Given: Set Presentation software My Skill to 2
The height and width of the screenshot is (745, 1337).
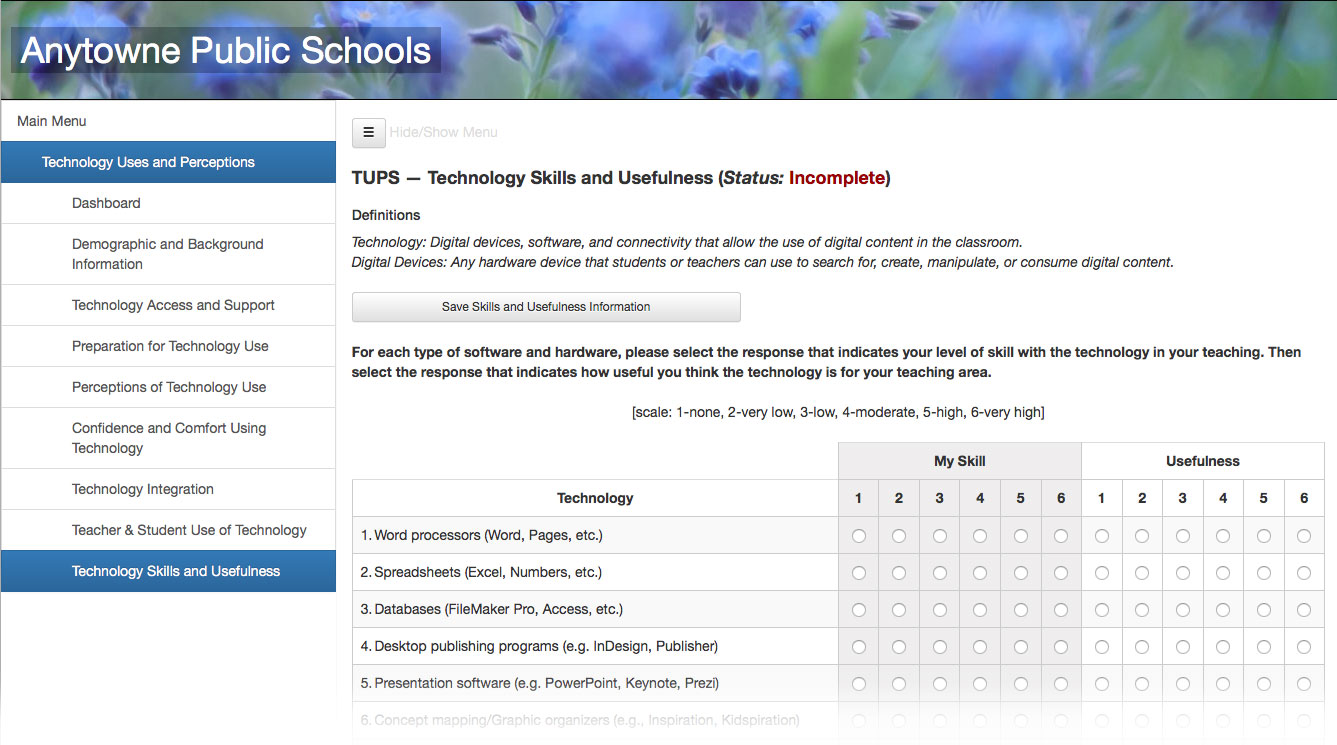Looking at the screenshot, I should point(899,684).
